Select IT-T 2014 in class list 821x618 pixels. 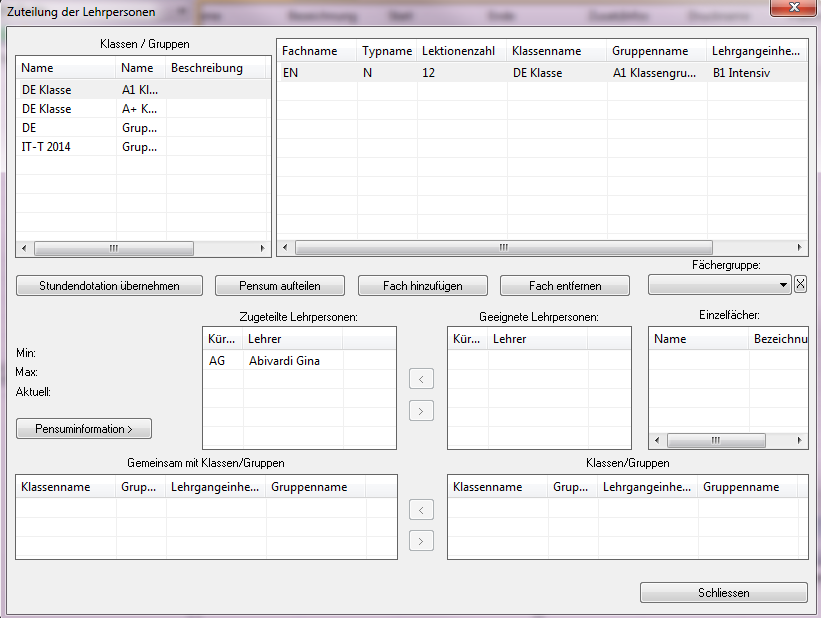[x=46, y=147]
